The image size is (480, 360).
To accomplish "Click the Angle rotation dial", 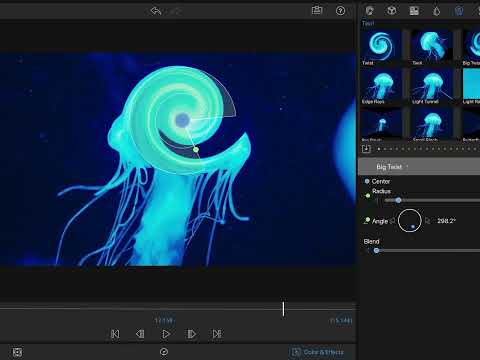I will click(409, 220).
